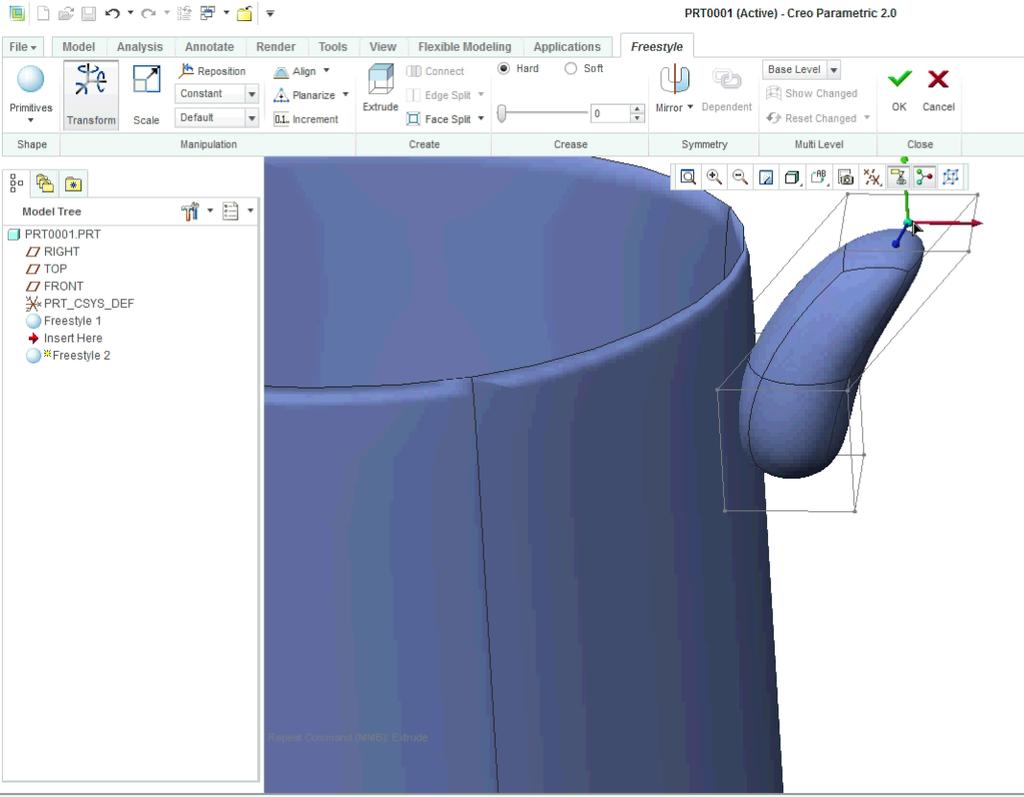Toggle the control mesh display icon

[x=950, y=177]
